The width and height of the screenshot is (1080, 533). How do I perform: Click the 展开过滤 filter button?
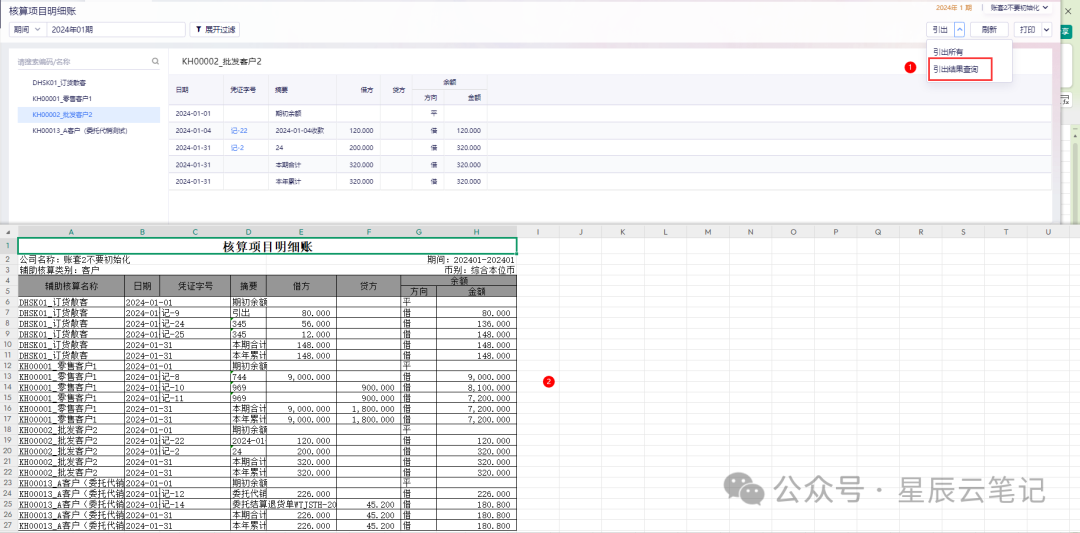pyautogui.click(x=215, y=30)
